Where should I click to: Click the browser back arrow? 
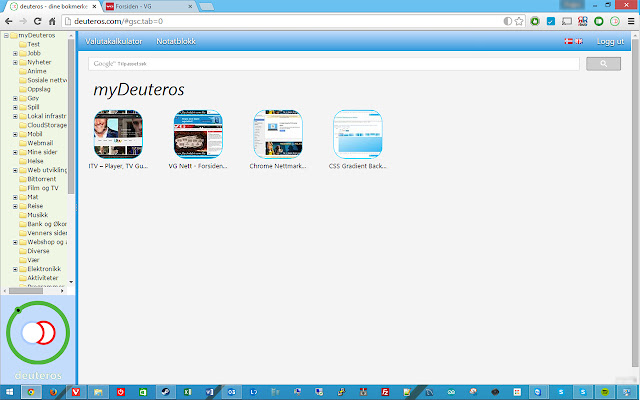(x=9, y=21)
